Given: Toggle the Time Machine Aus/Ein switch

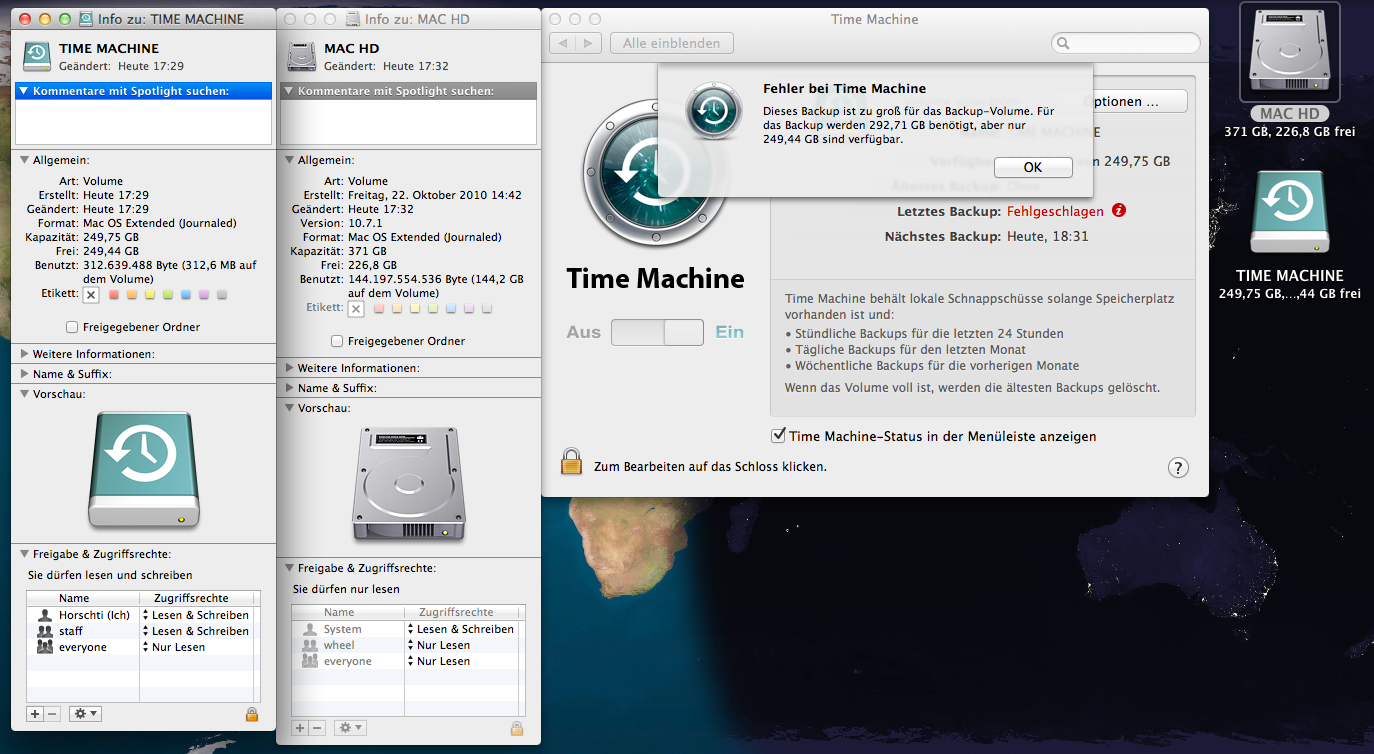Looking at the screenshot, I should point(657,332).
